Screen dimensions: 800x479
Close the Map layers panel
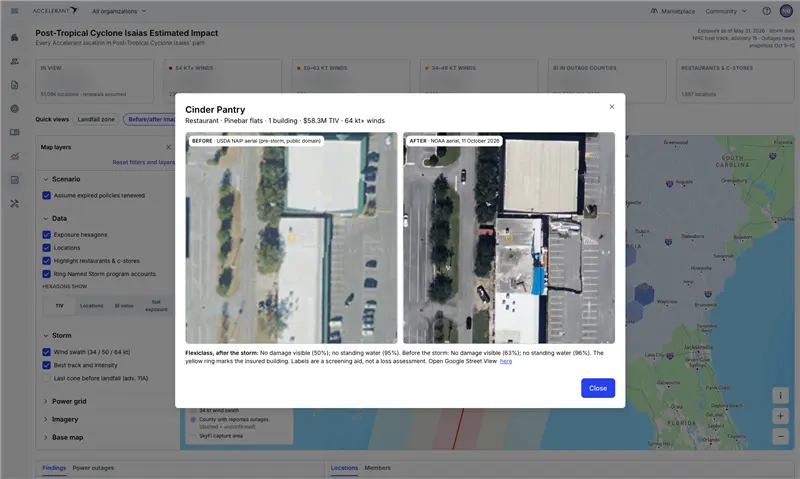(168, 147)
